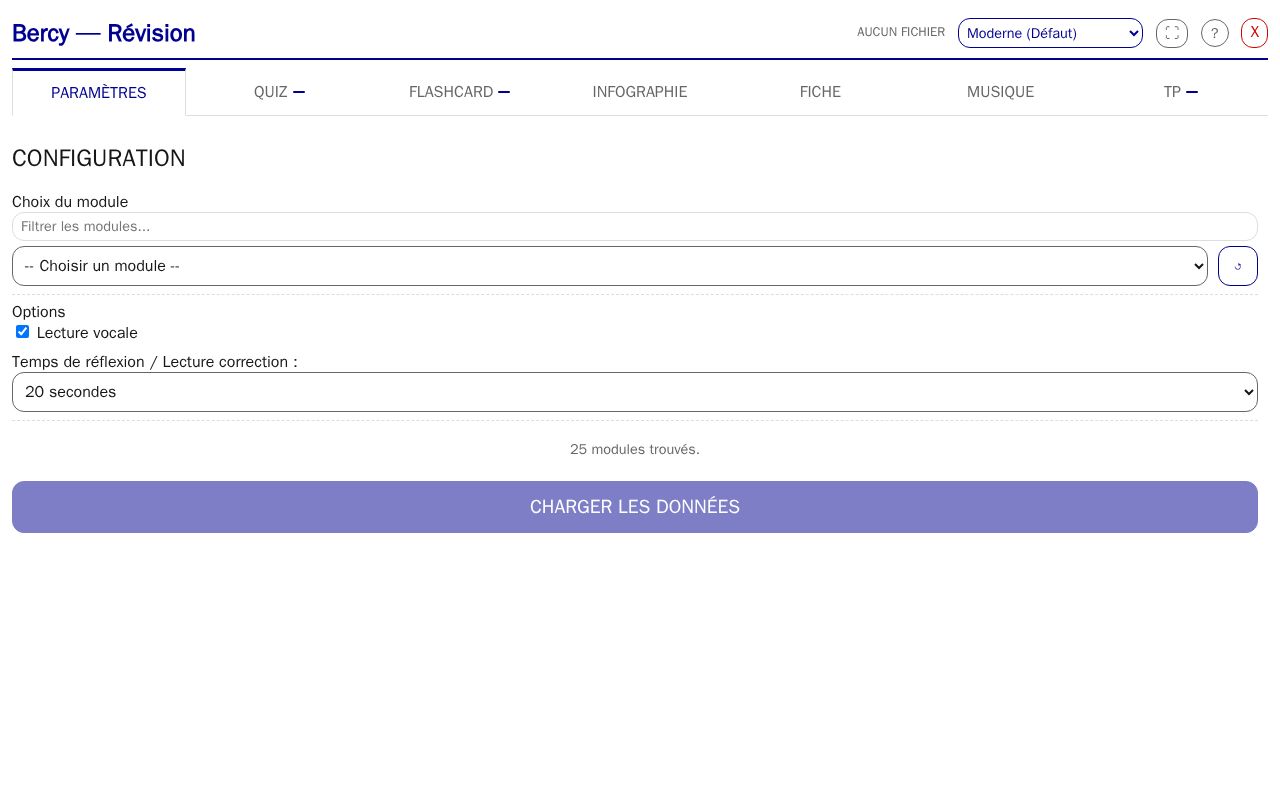Go to the FICHE tab
This screenshot has width=1280, height=800.
(x=820, y=92)
